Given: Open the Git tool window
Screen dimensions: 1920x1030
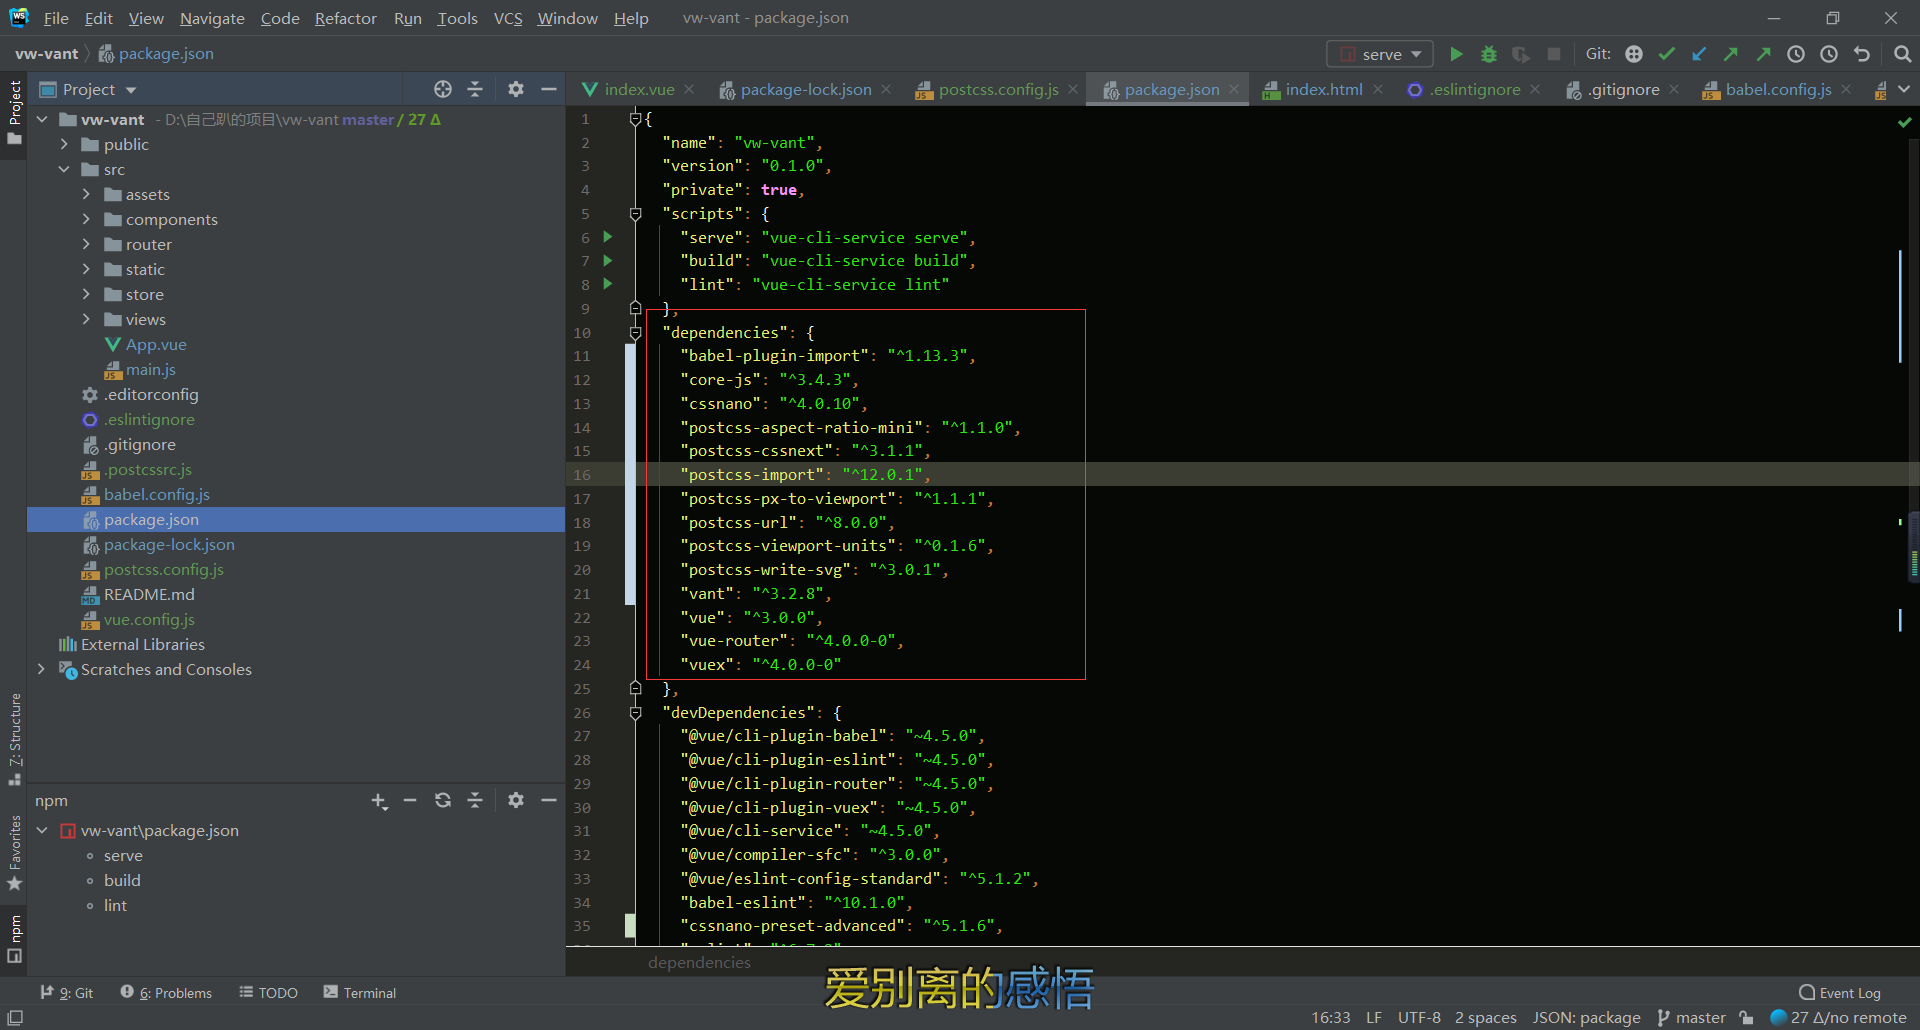Looking at the screenshot, I should pyautogui.click(x=66, y=992).
